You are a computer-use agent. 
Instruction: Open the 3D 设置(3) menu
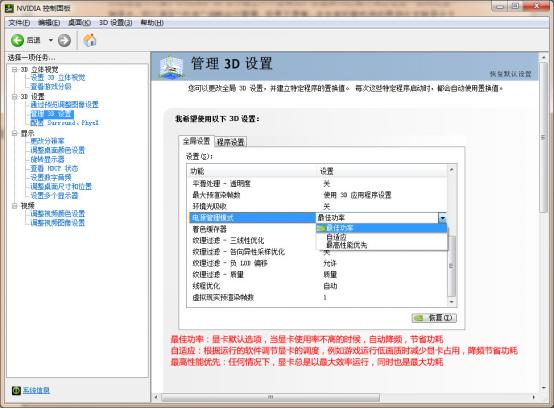point(116,23)
